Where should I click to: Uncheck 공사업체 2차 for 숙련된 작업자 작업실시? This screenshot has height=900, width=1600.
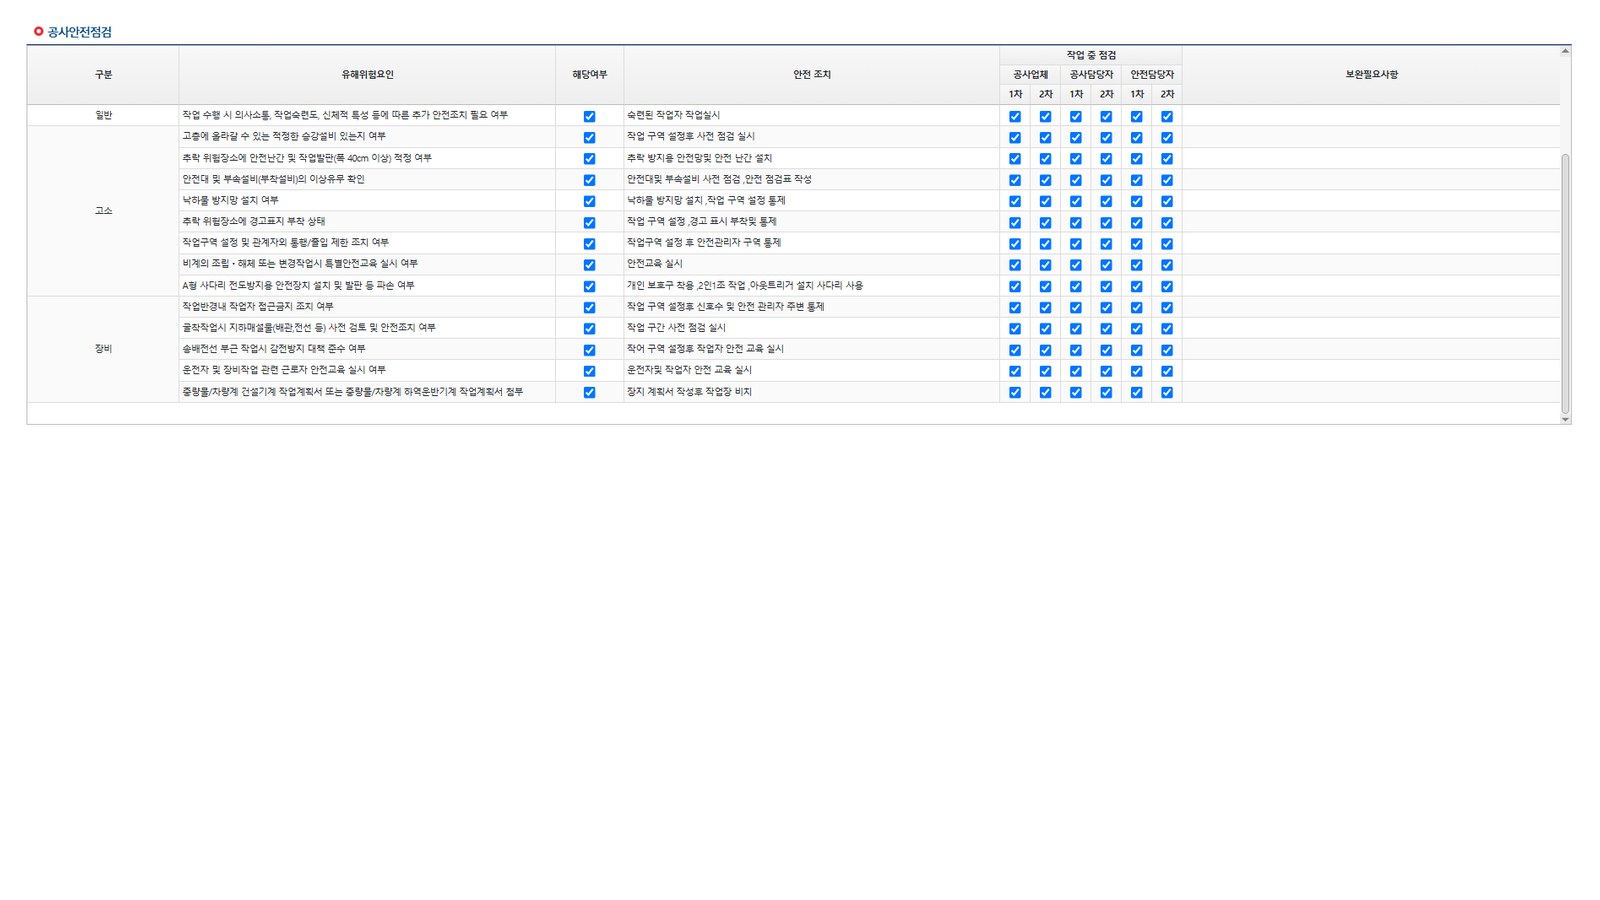pos(1045,116)
